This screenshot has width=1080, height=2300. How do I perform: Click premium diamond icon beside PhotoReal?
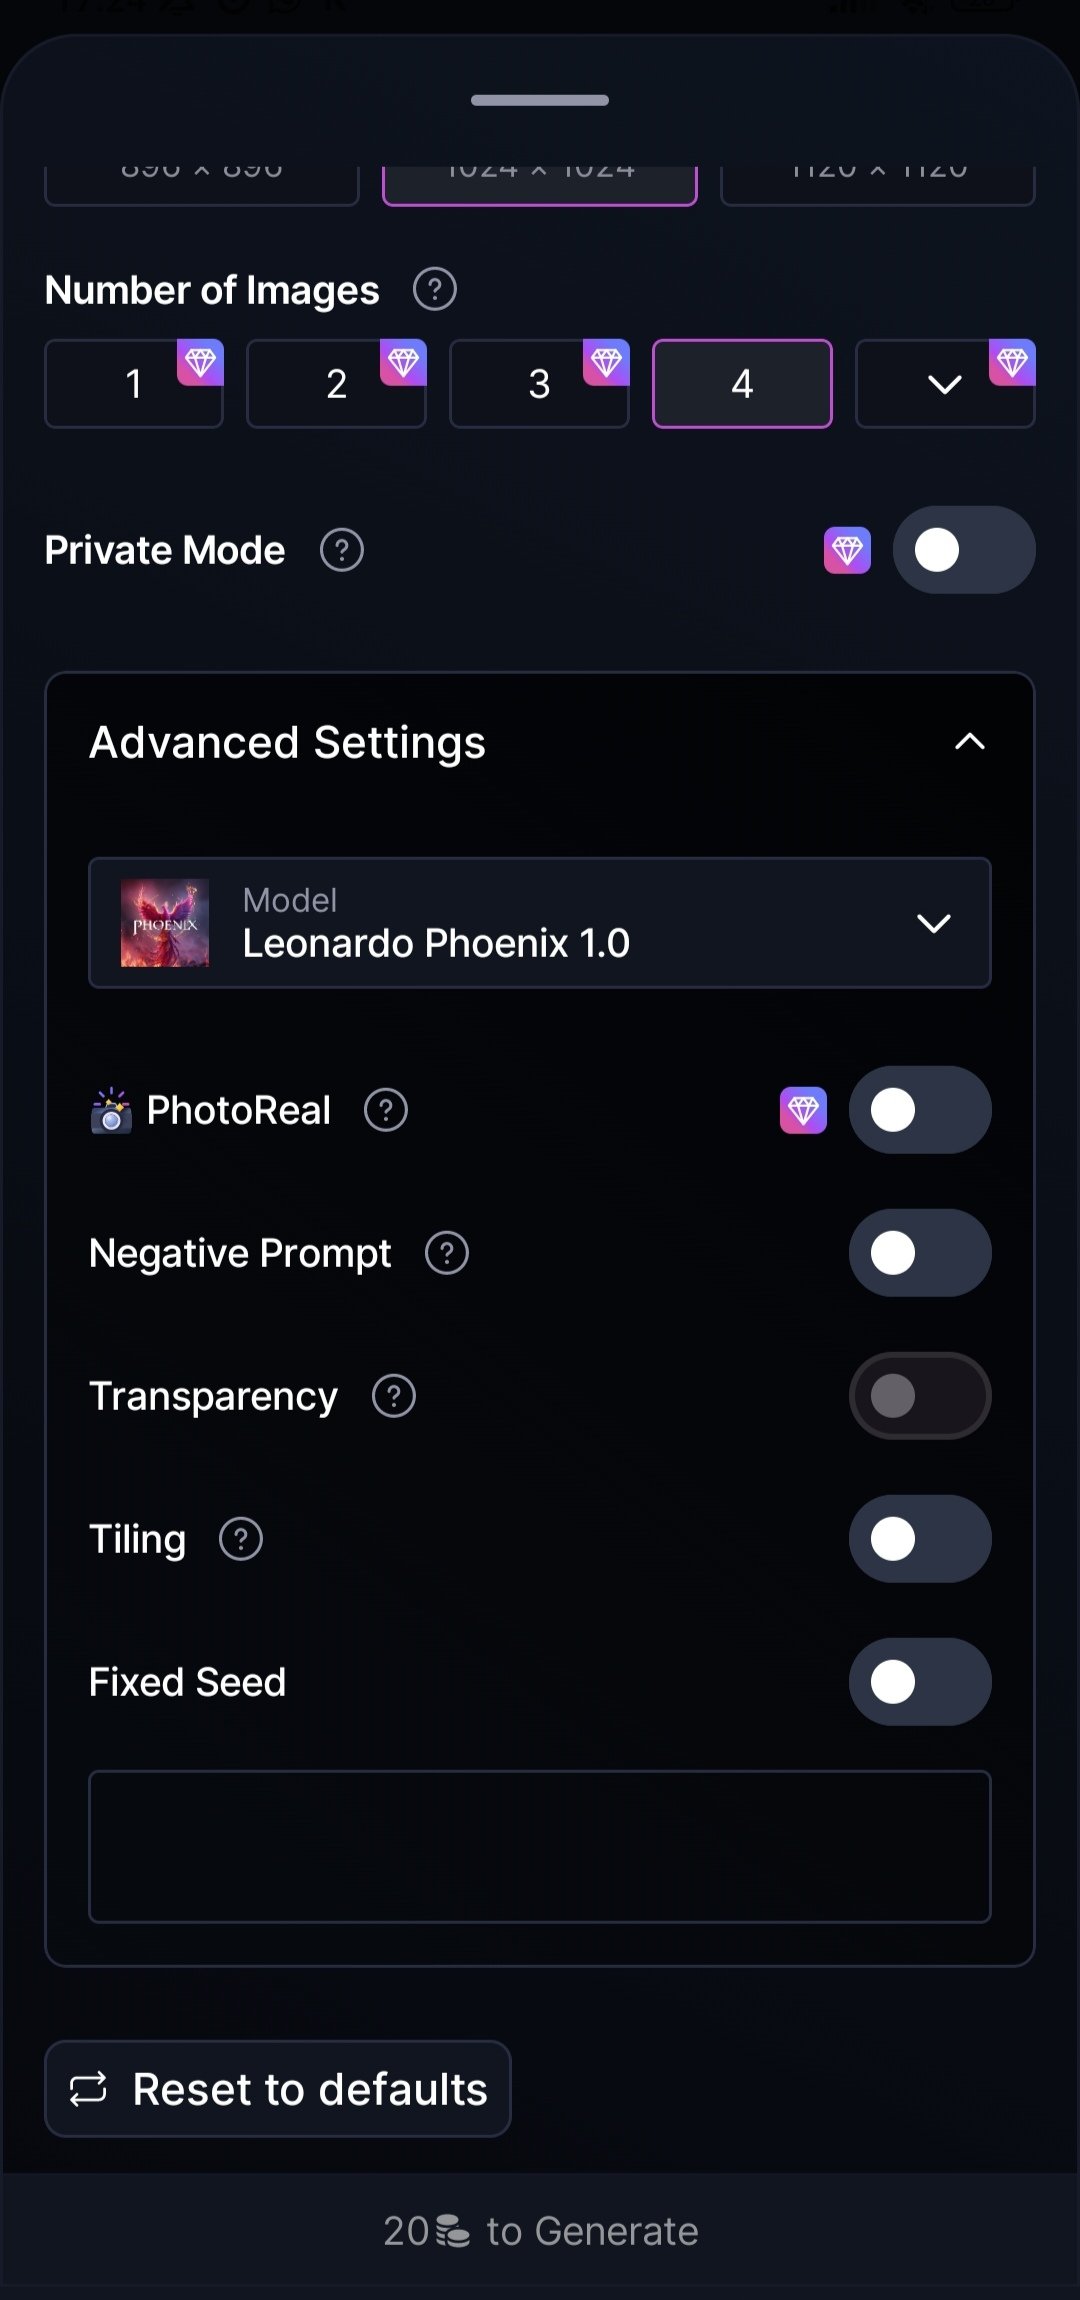pos(803,1110)
